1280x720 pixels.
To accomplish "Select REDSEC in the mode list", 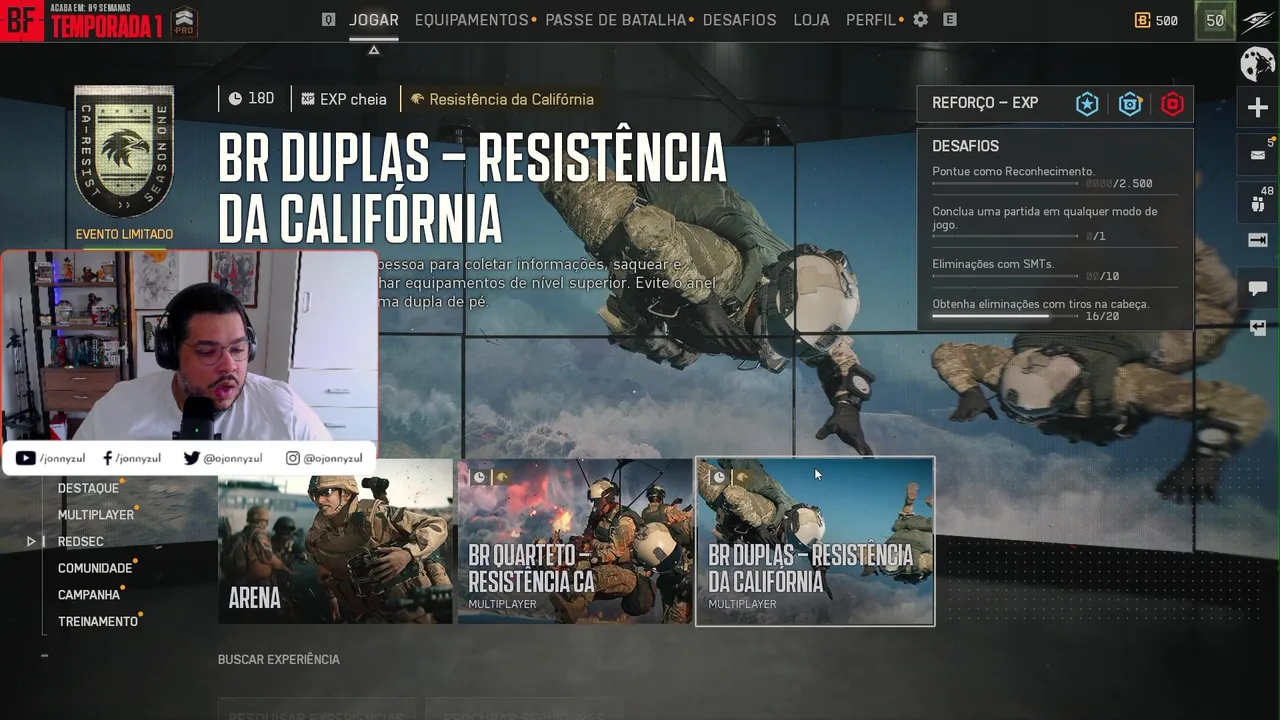I will tap(81, 541).
